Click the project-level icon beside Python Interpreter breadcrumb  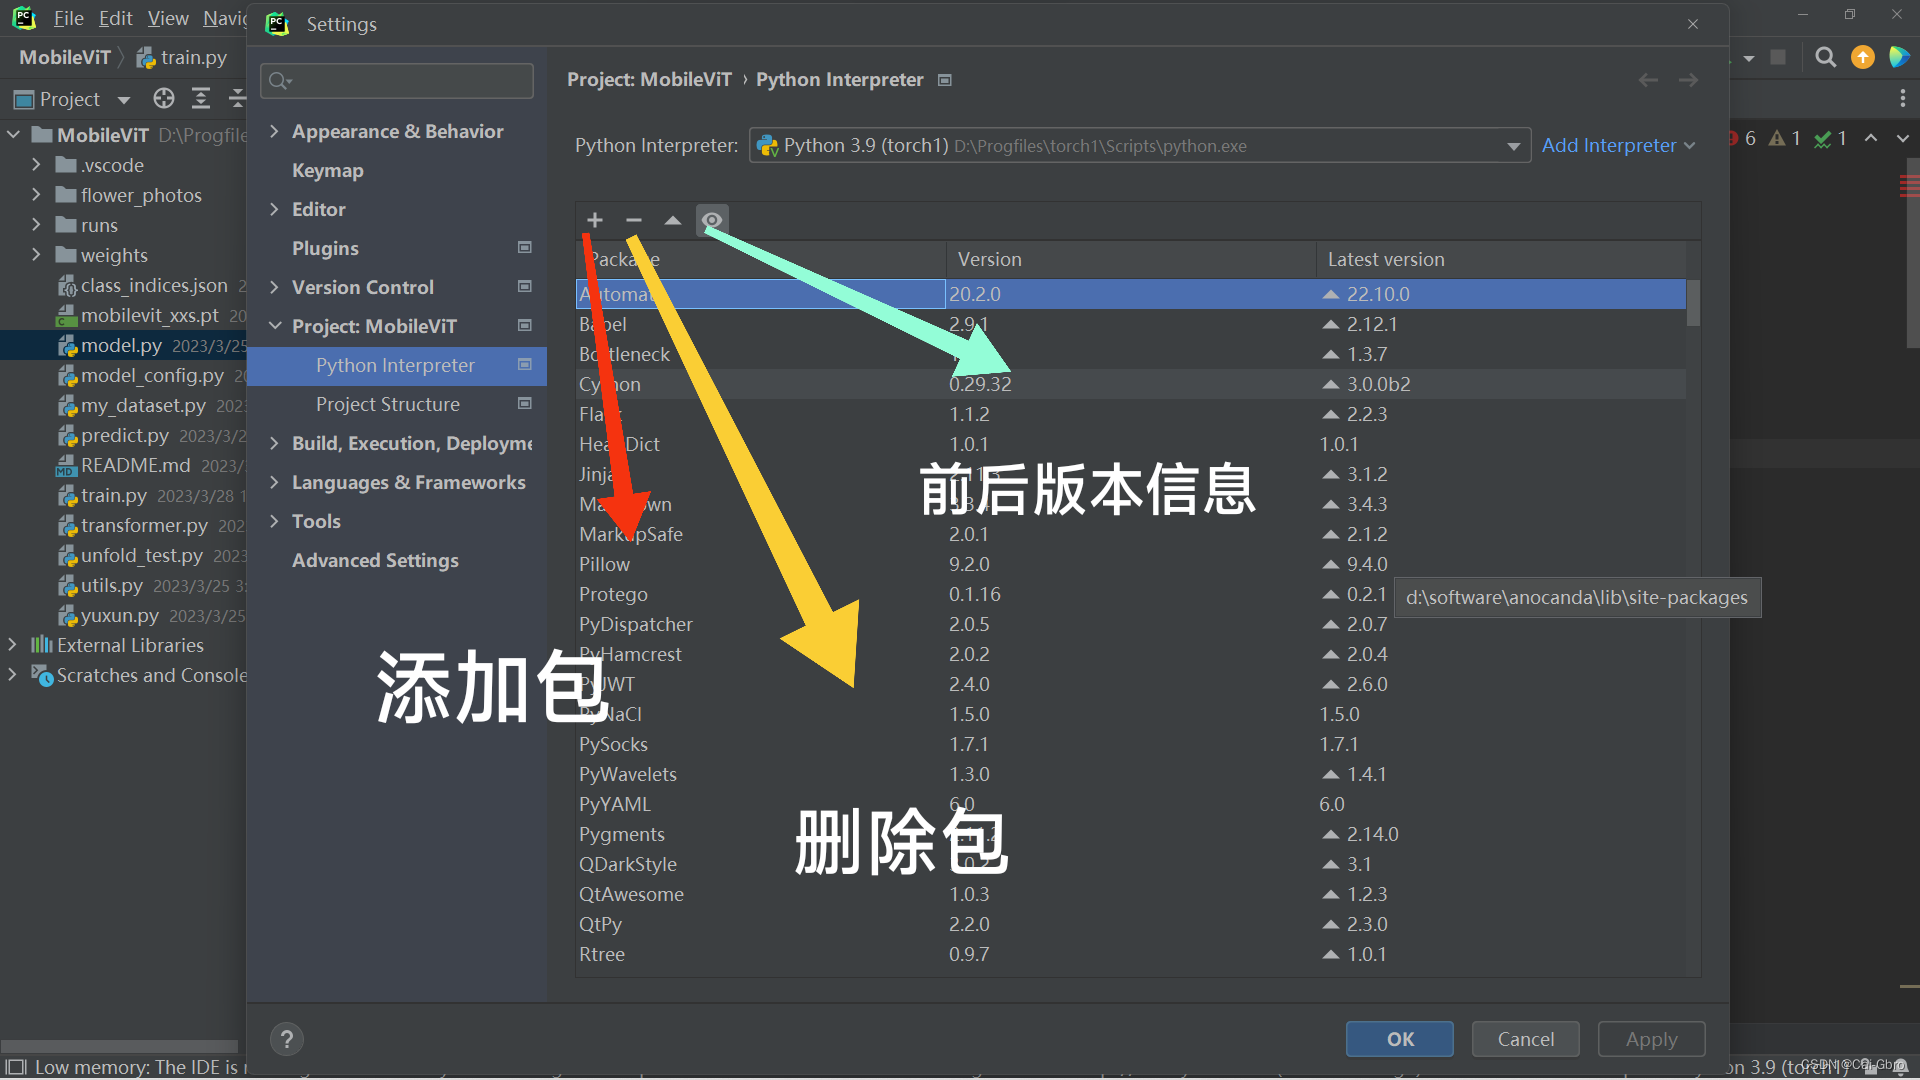click(x=945, y=80)
